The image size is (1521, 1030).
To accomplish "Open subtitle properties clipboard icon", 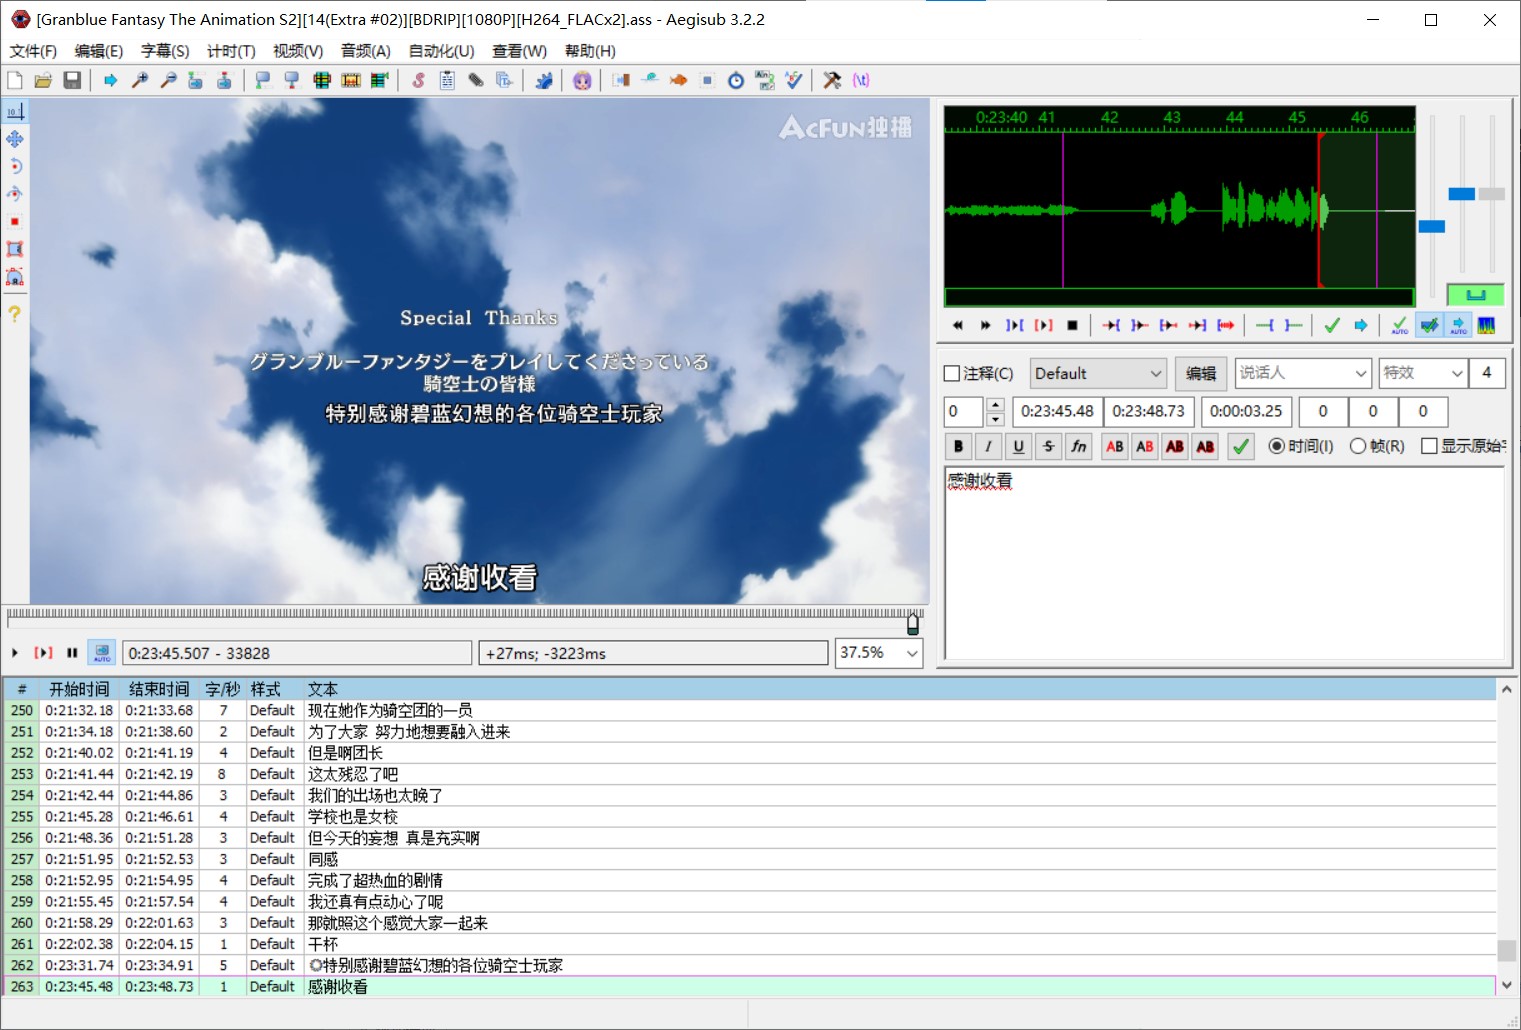I will (x=447, y=80).
